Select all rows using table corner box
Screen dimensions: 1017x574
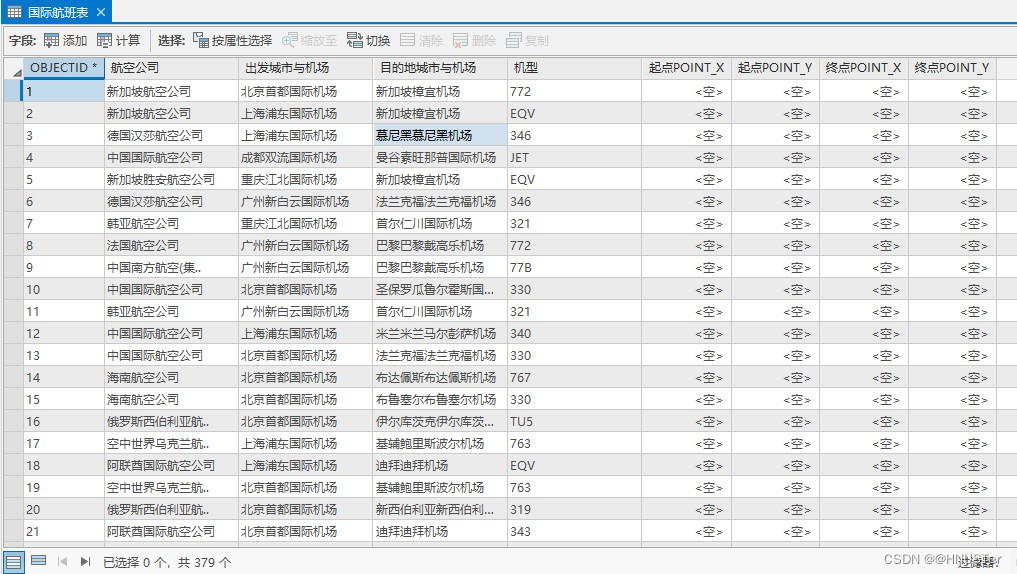click(13, 68)
